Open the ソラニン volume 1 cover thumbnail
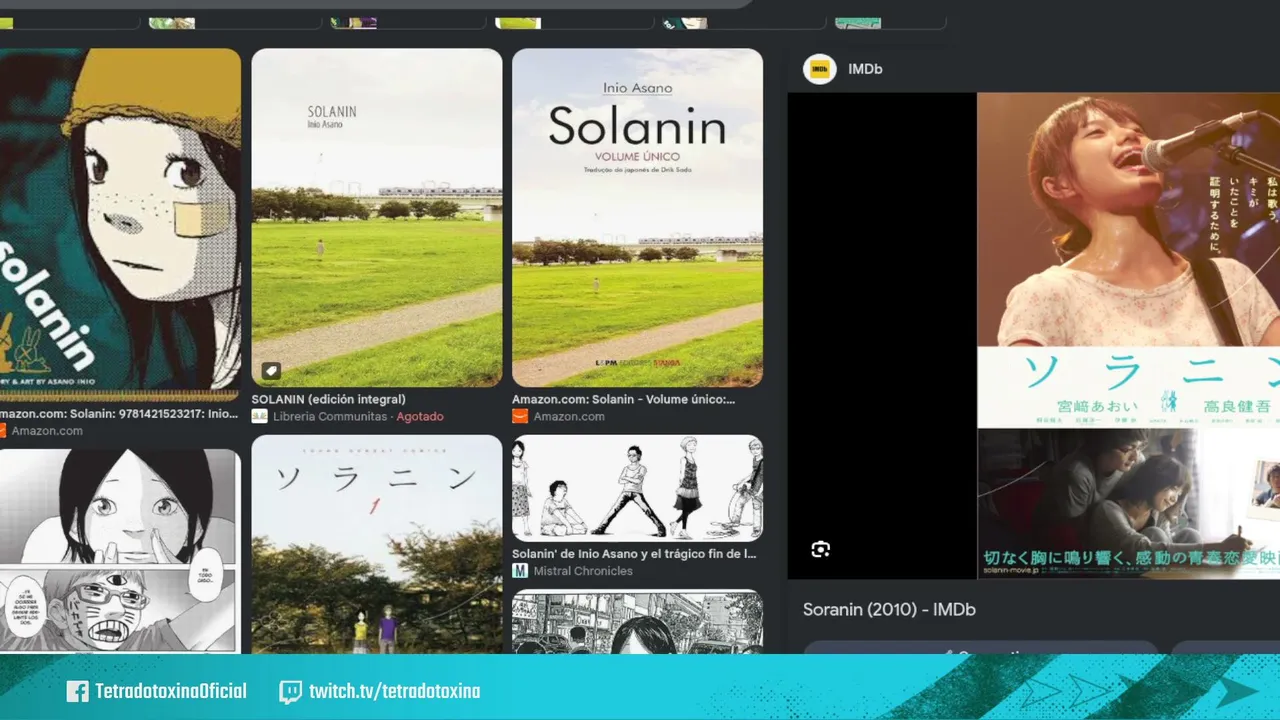The width and height of the screenshot is (1280, 720). (377, 544)
